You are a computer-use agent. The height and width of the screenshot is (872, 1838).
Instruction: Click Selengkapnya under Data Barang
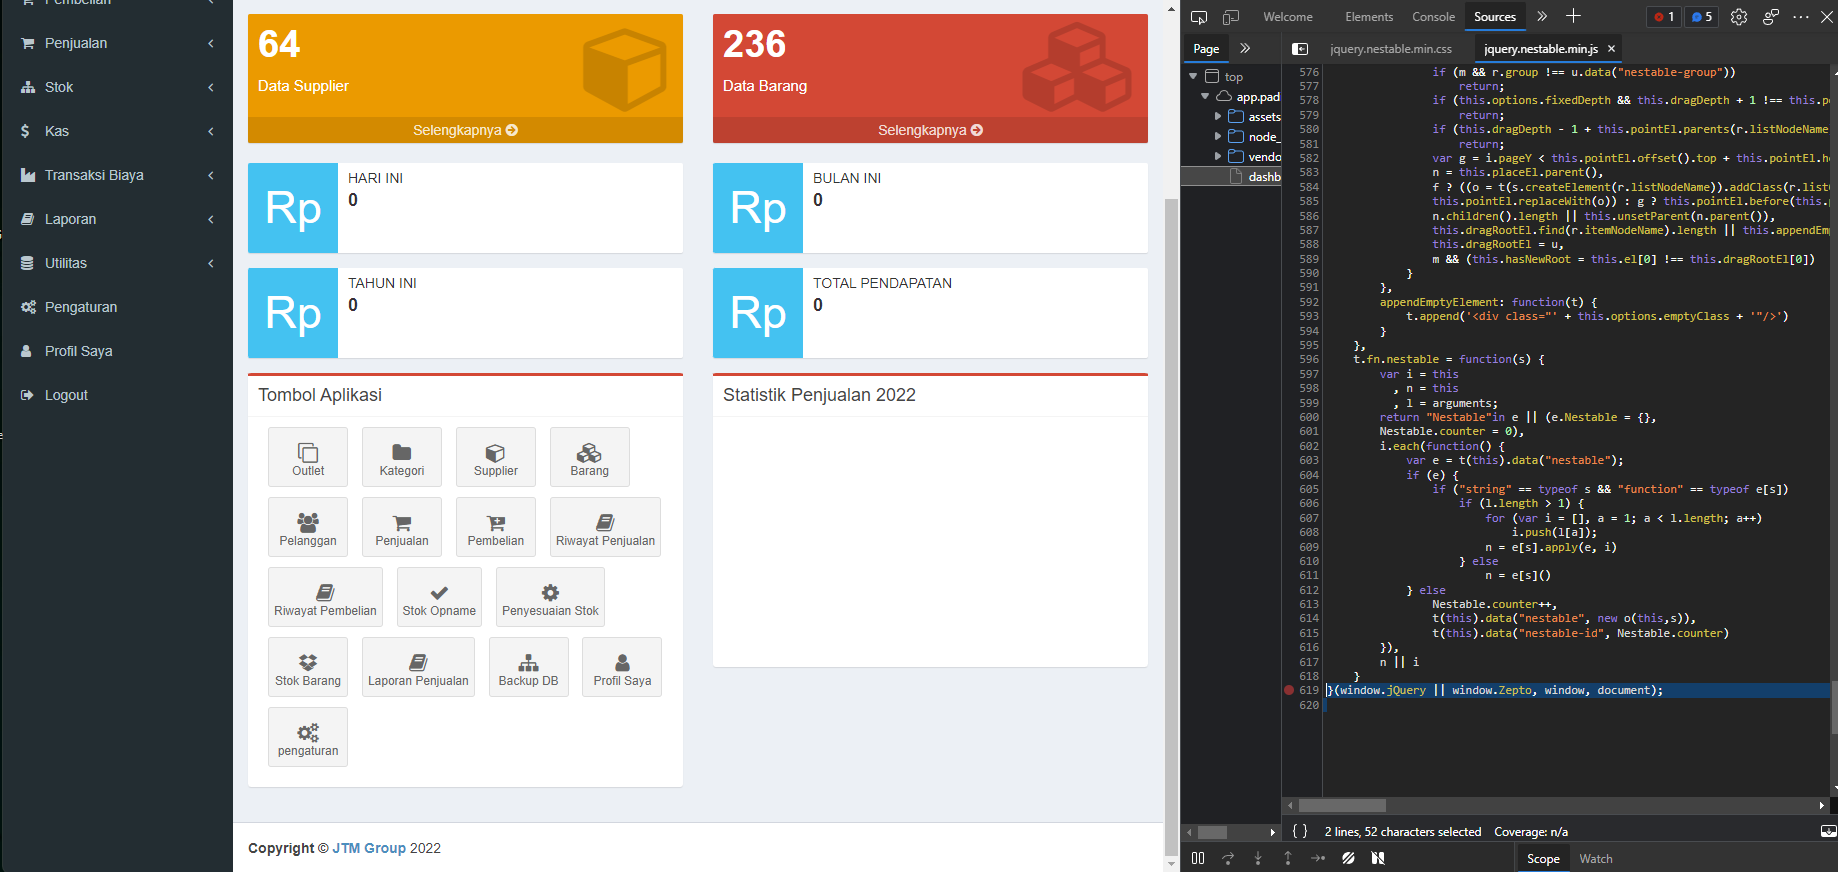(930, 130)
